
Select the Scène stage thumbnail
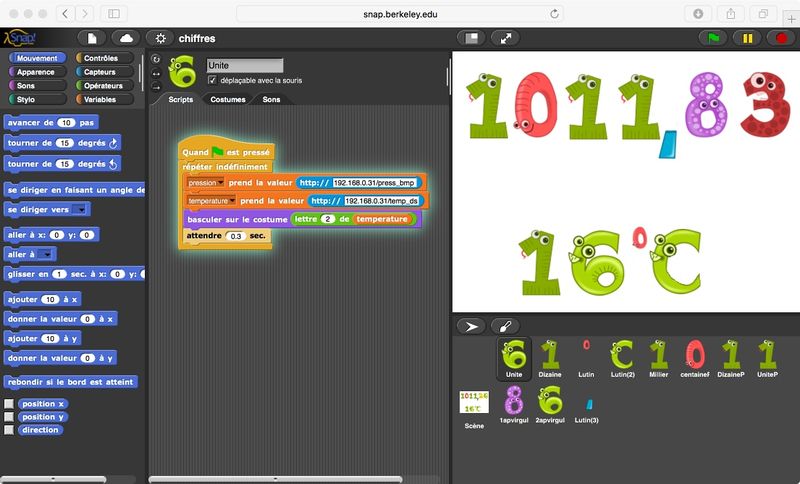click(x=474, y=409)
